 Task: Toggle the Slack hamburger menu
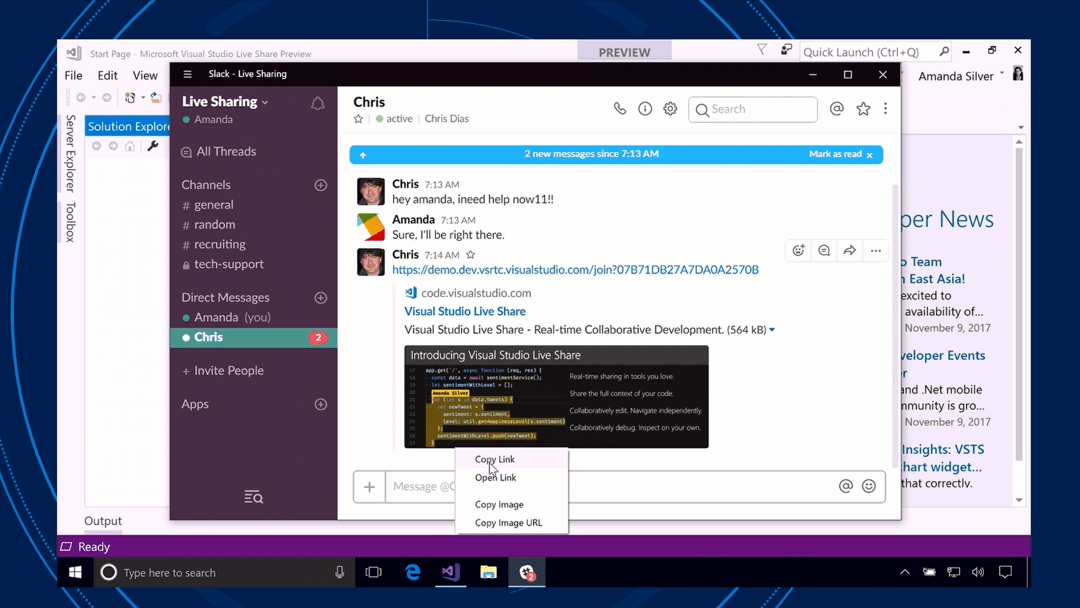pyautogui.click(x=187, y=74)
